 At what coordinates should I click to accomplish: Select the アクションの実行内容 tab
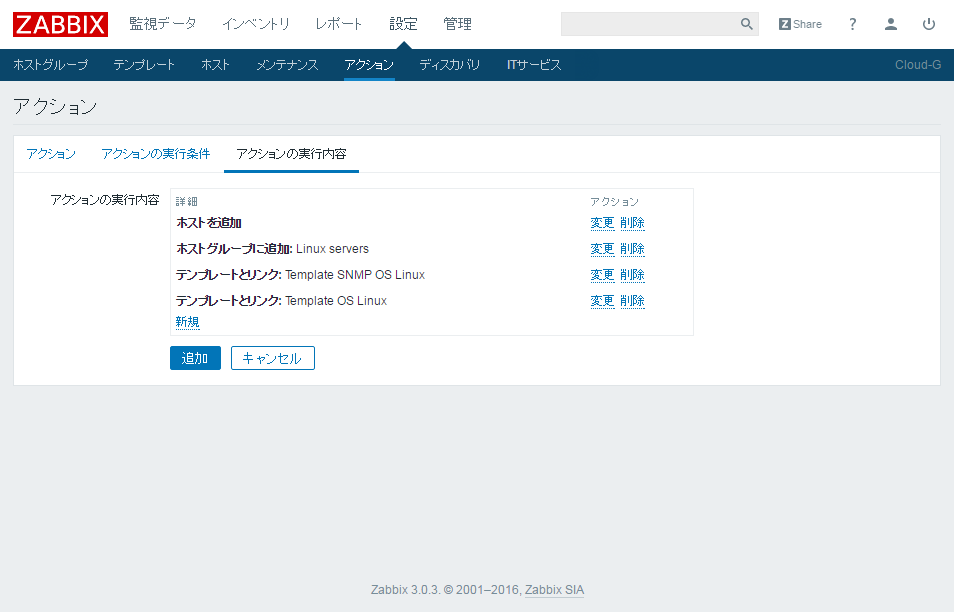click(290, 154)
